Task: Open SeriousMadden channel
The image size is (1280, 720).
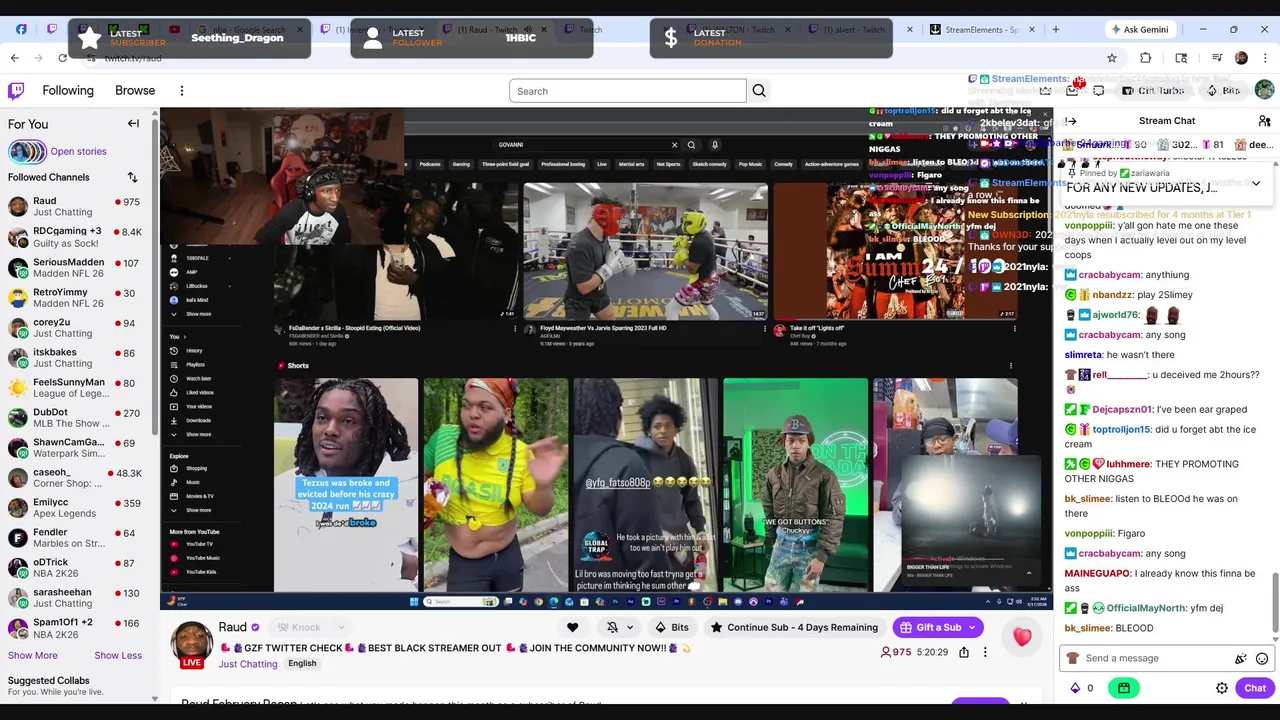Action: [76, 267]
